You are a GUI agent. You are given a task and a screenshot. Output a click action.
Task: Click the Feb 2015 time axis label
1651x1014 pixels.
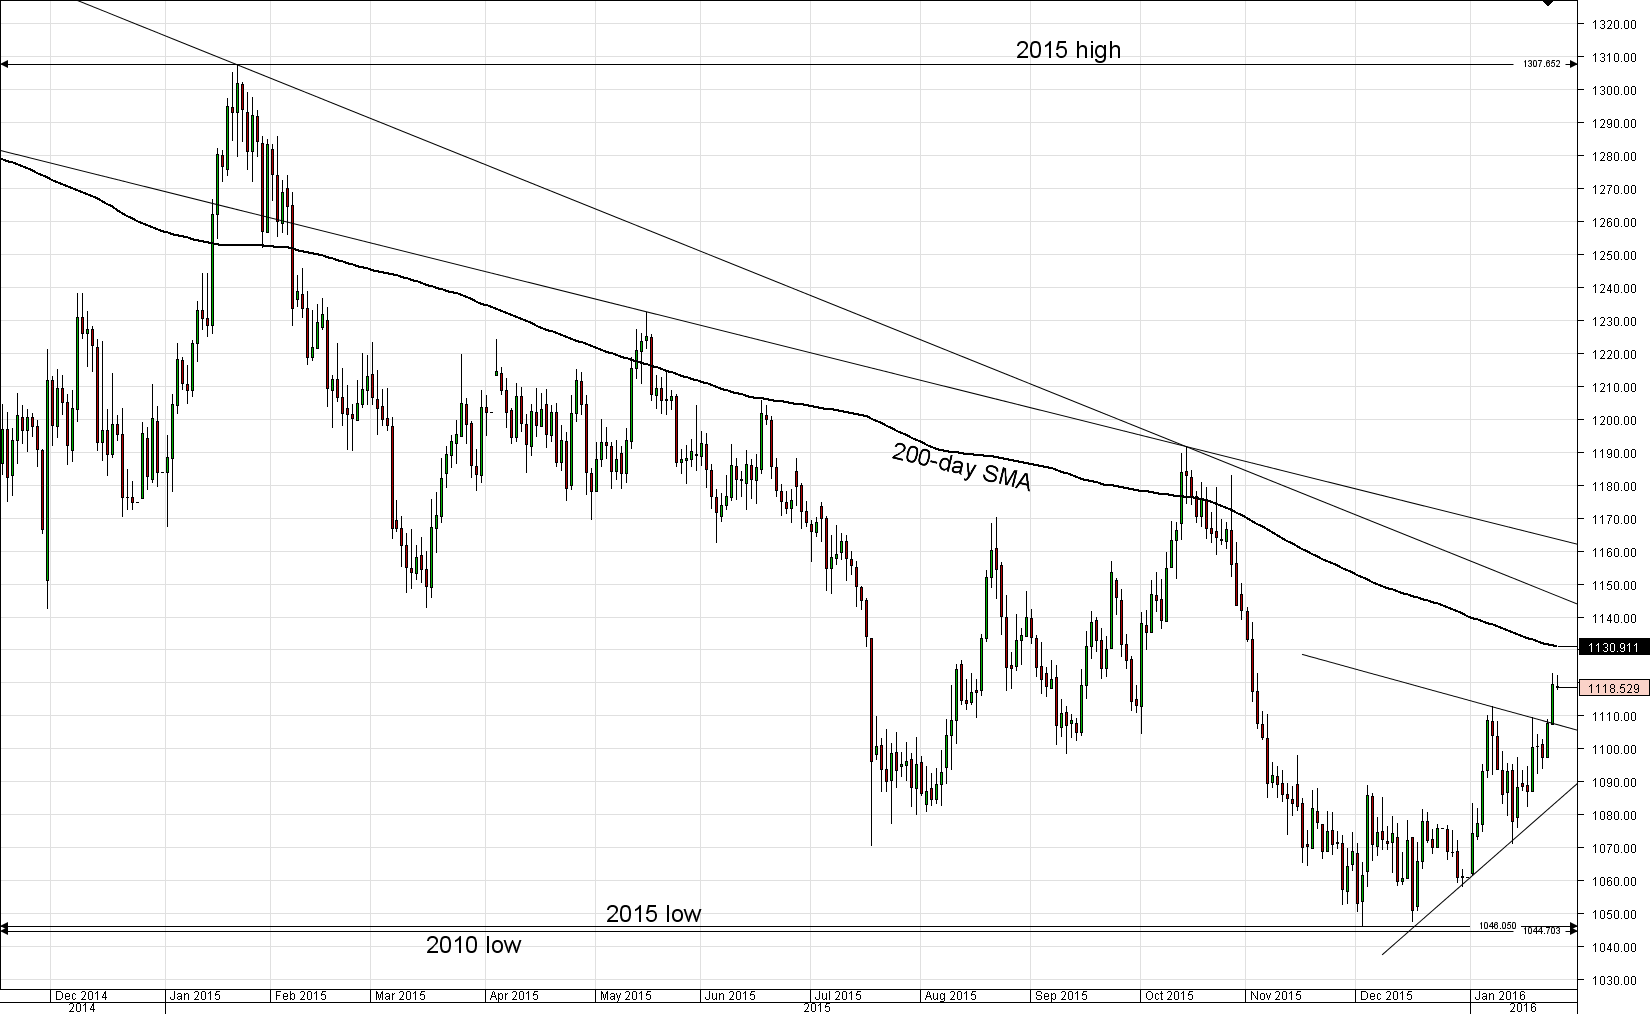pos(301,996)
